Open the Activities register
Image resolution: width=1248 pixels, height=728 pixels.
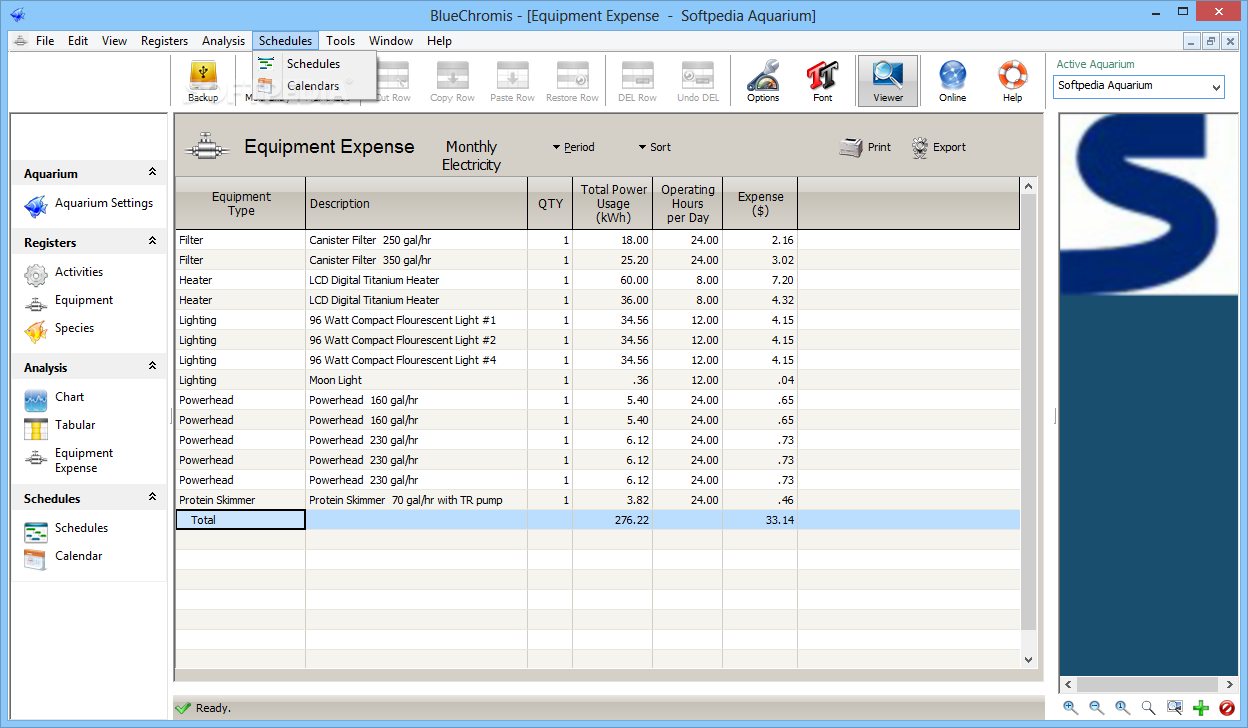point(65,273)
